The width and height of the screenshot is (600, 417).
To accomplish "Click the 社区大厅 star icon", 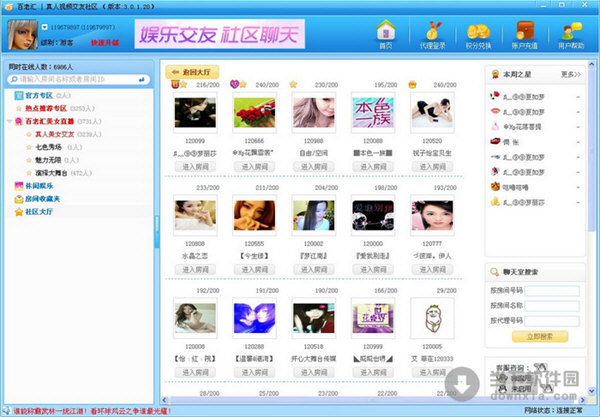I will pyautogui.click(x=19, y=212).
